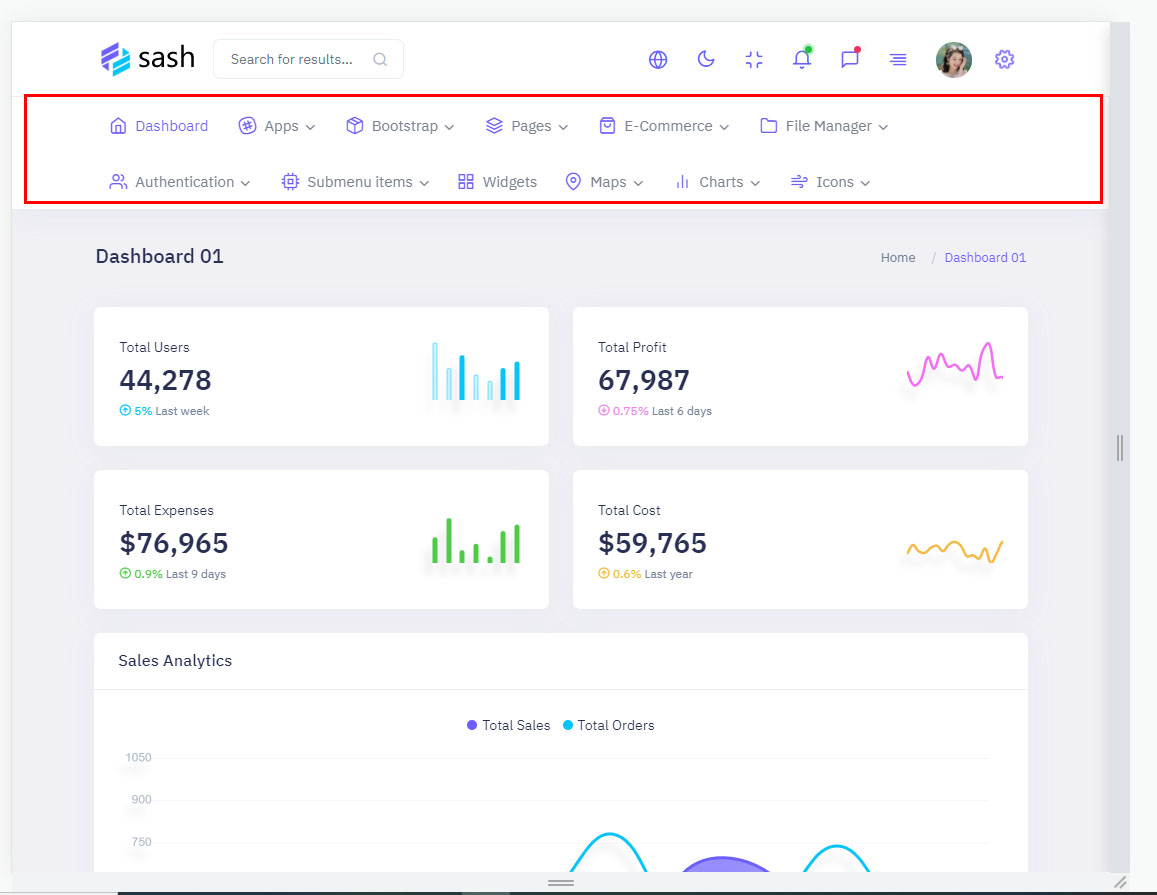Click the user profile avatar
This screenshot has width=1157, height=895.
(953, 60)
